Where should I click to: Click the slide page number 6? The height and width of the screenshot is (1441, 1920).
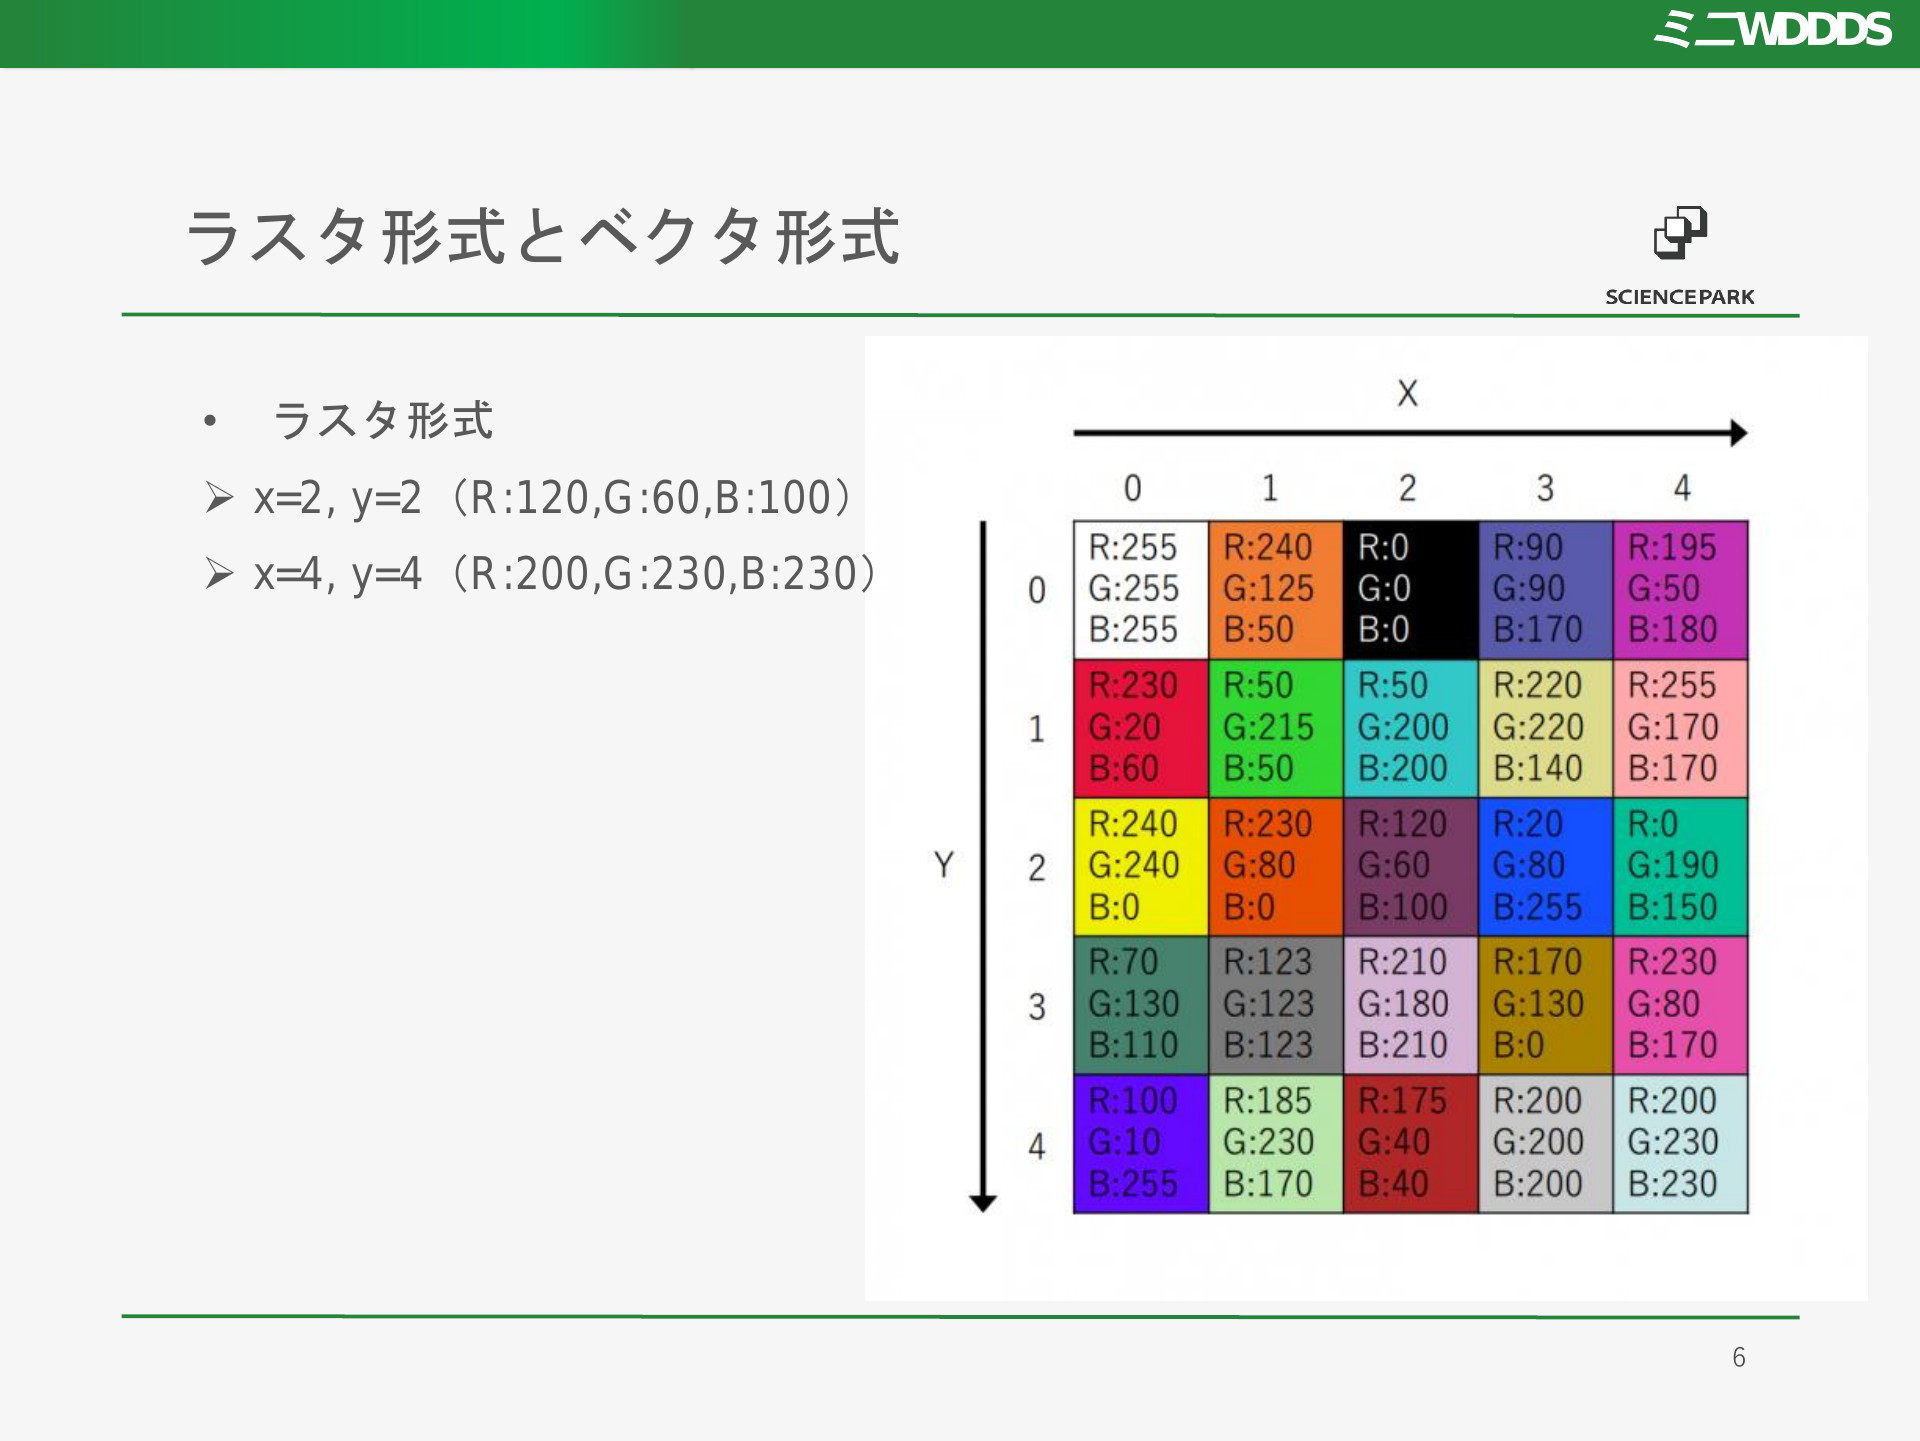[x=1739, y=1357]
